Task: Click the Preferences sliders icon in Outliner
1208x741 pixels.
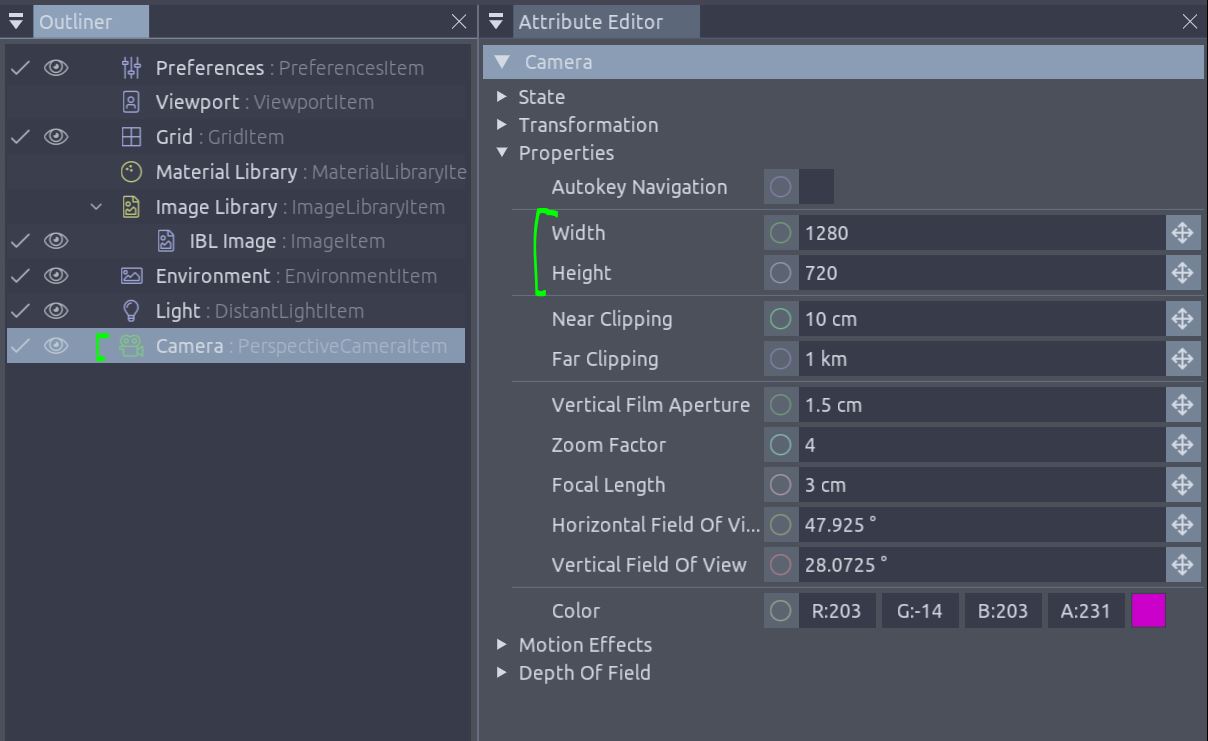Action: click(x=131, y=68)
